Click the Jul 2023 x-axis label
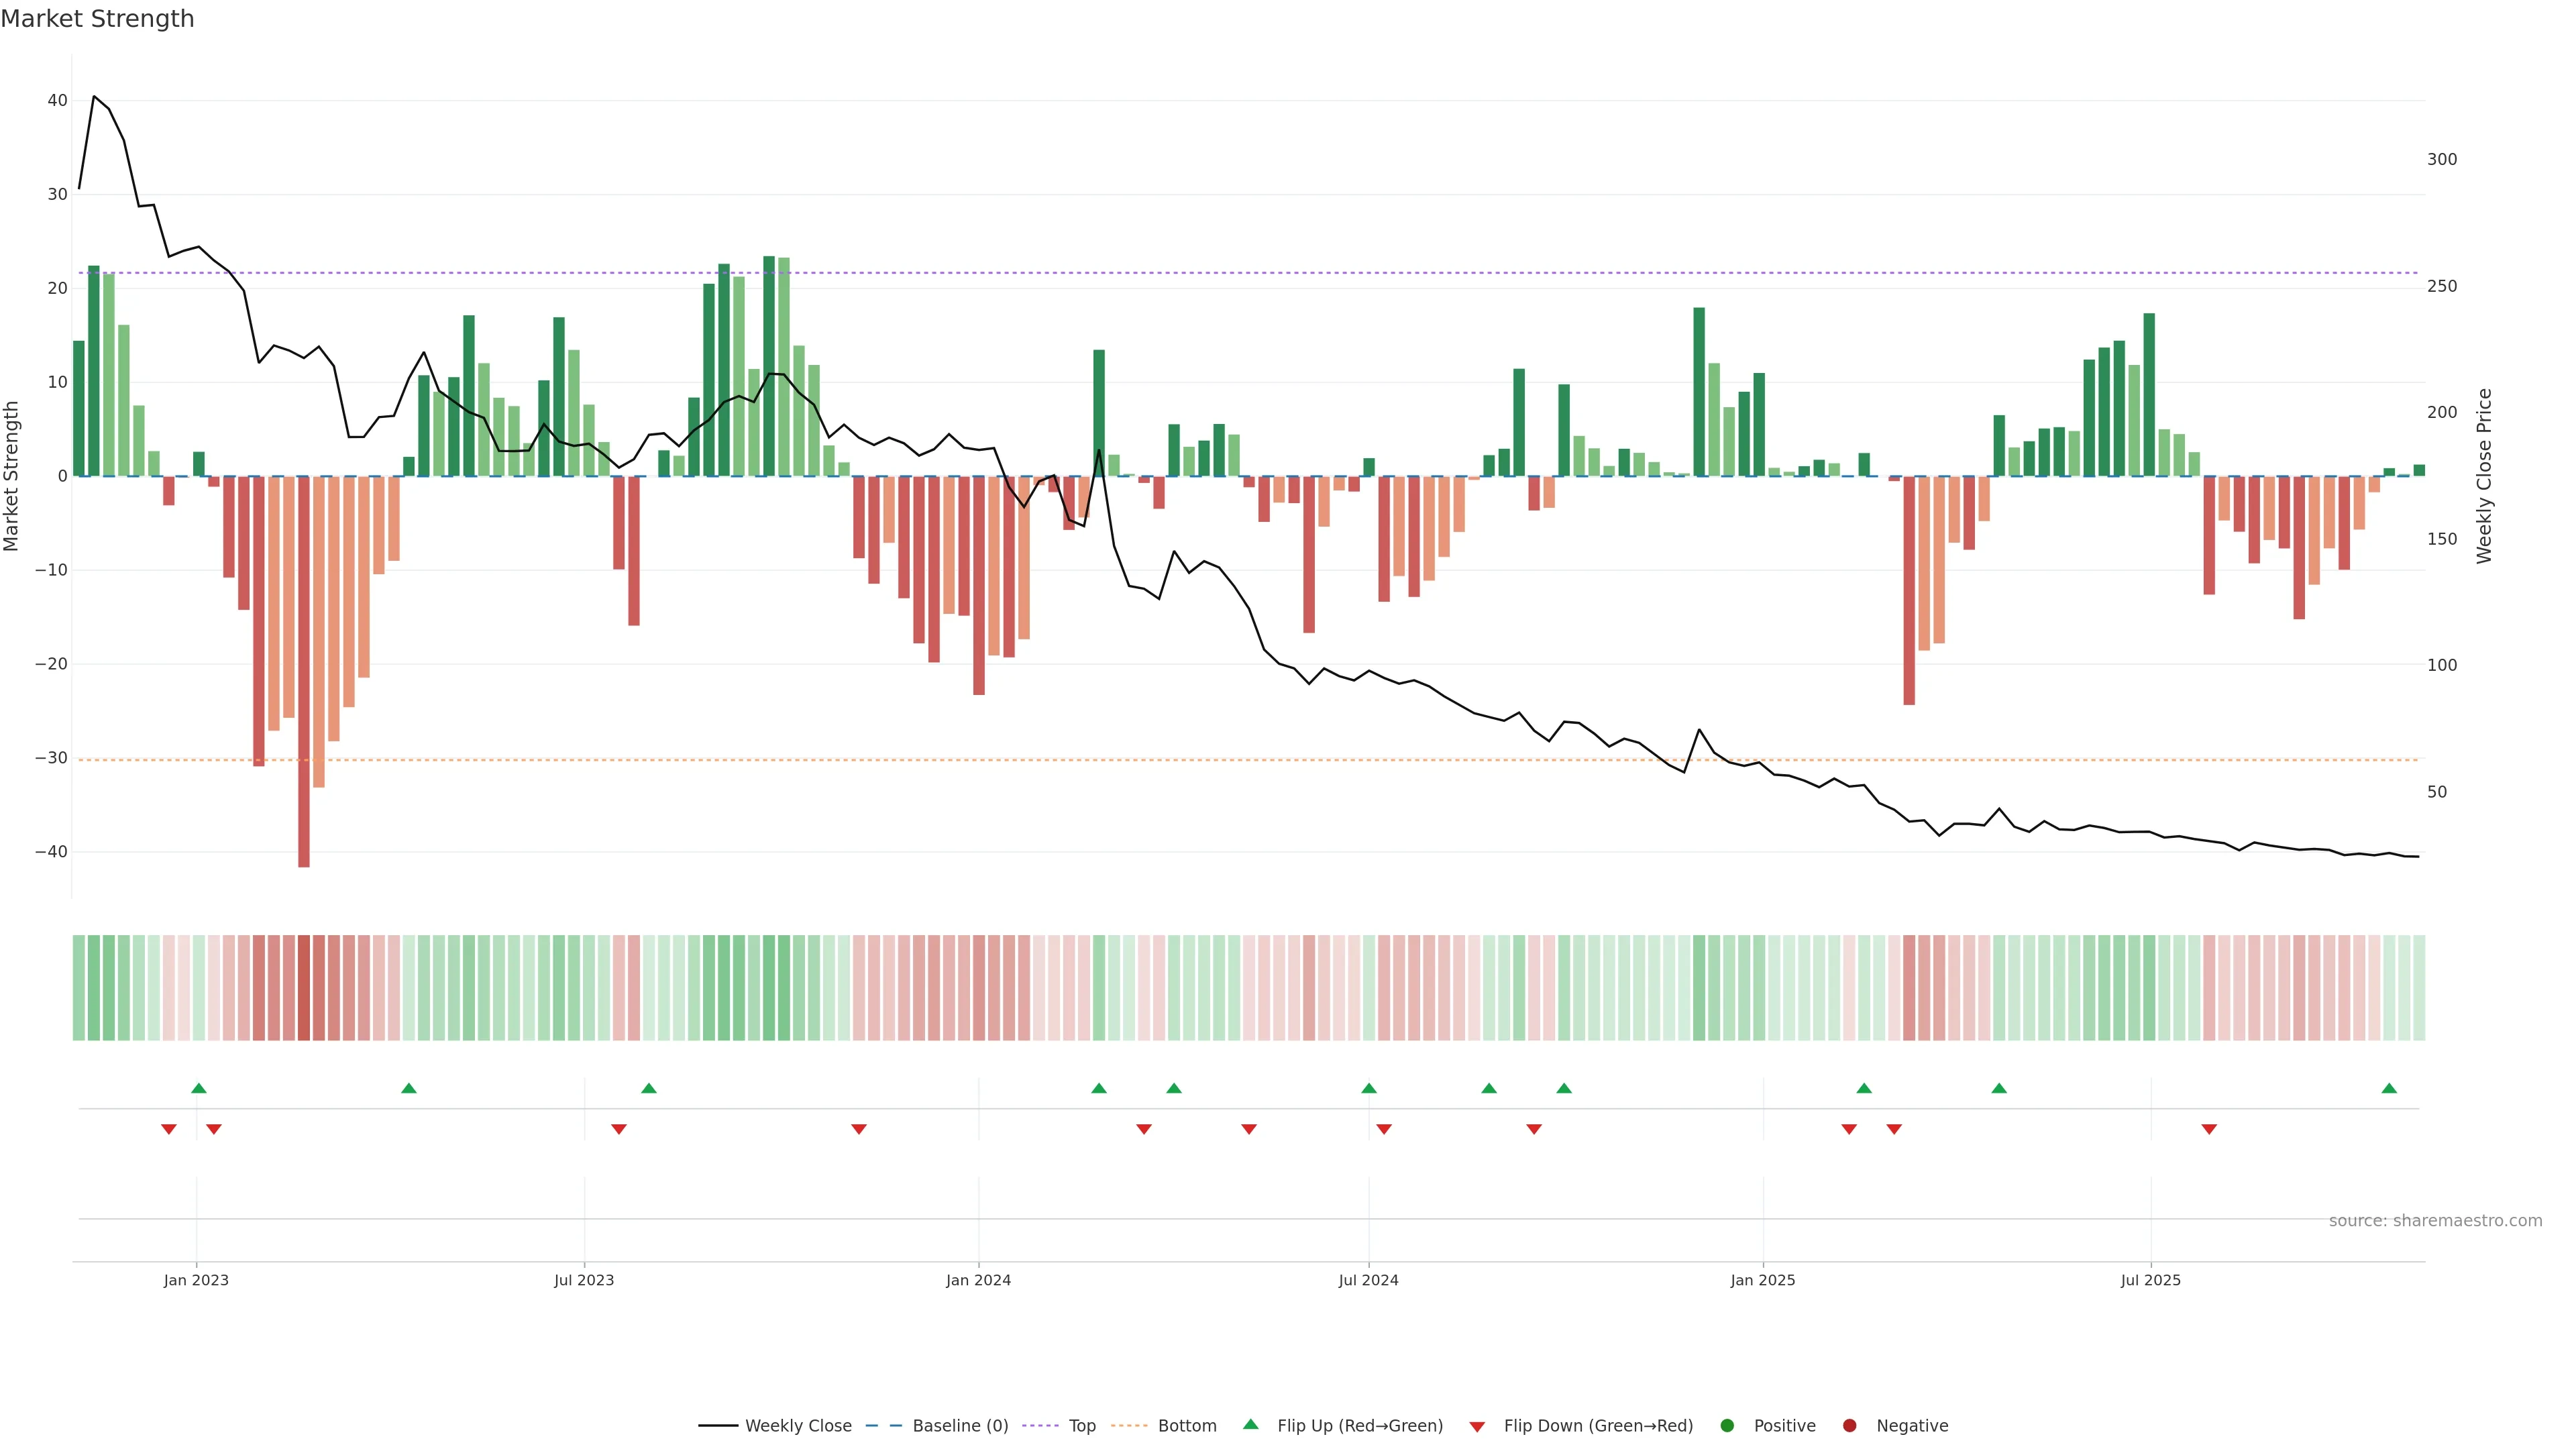 point(584,1280)
